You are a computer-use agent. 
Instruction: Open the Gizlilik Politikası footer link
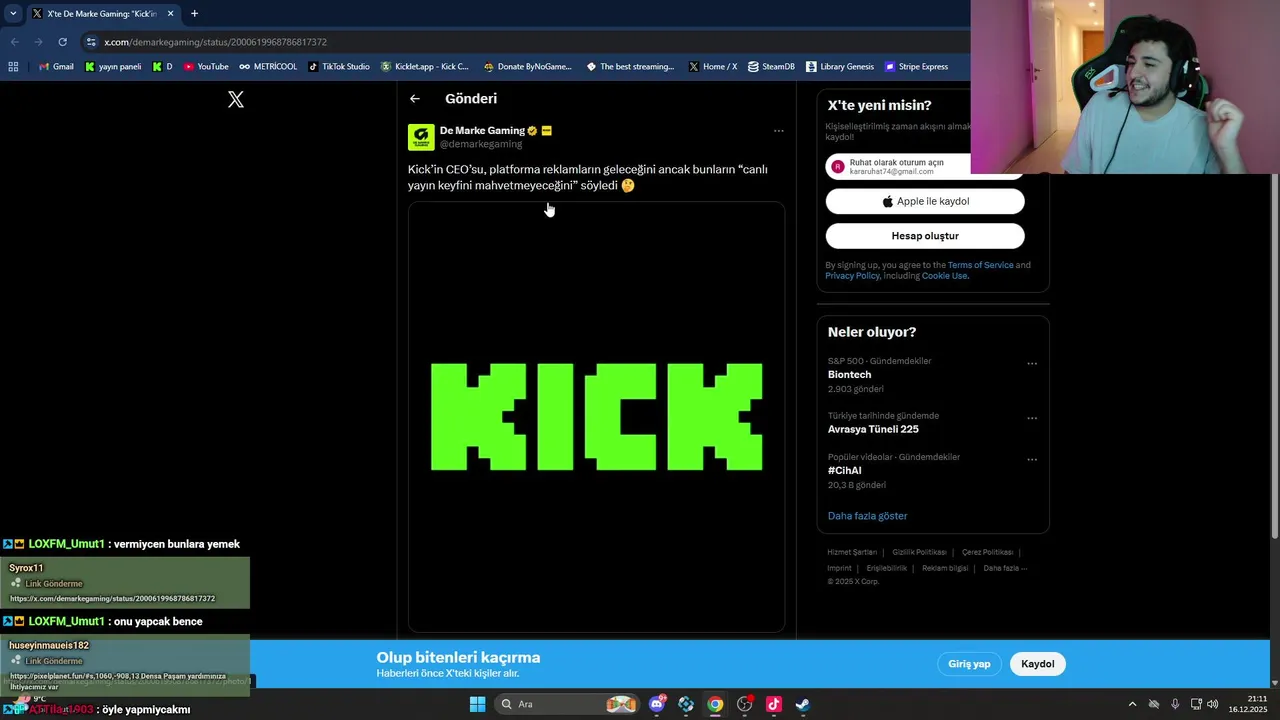click(x=919, y=552)
